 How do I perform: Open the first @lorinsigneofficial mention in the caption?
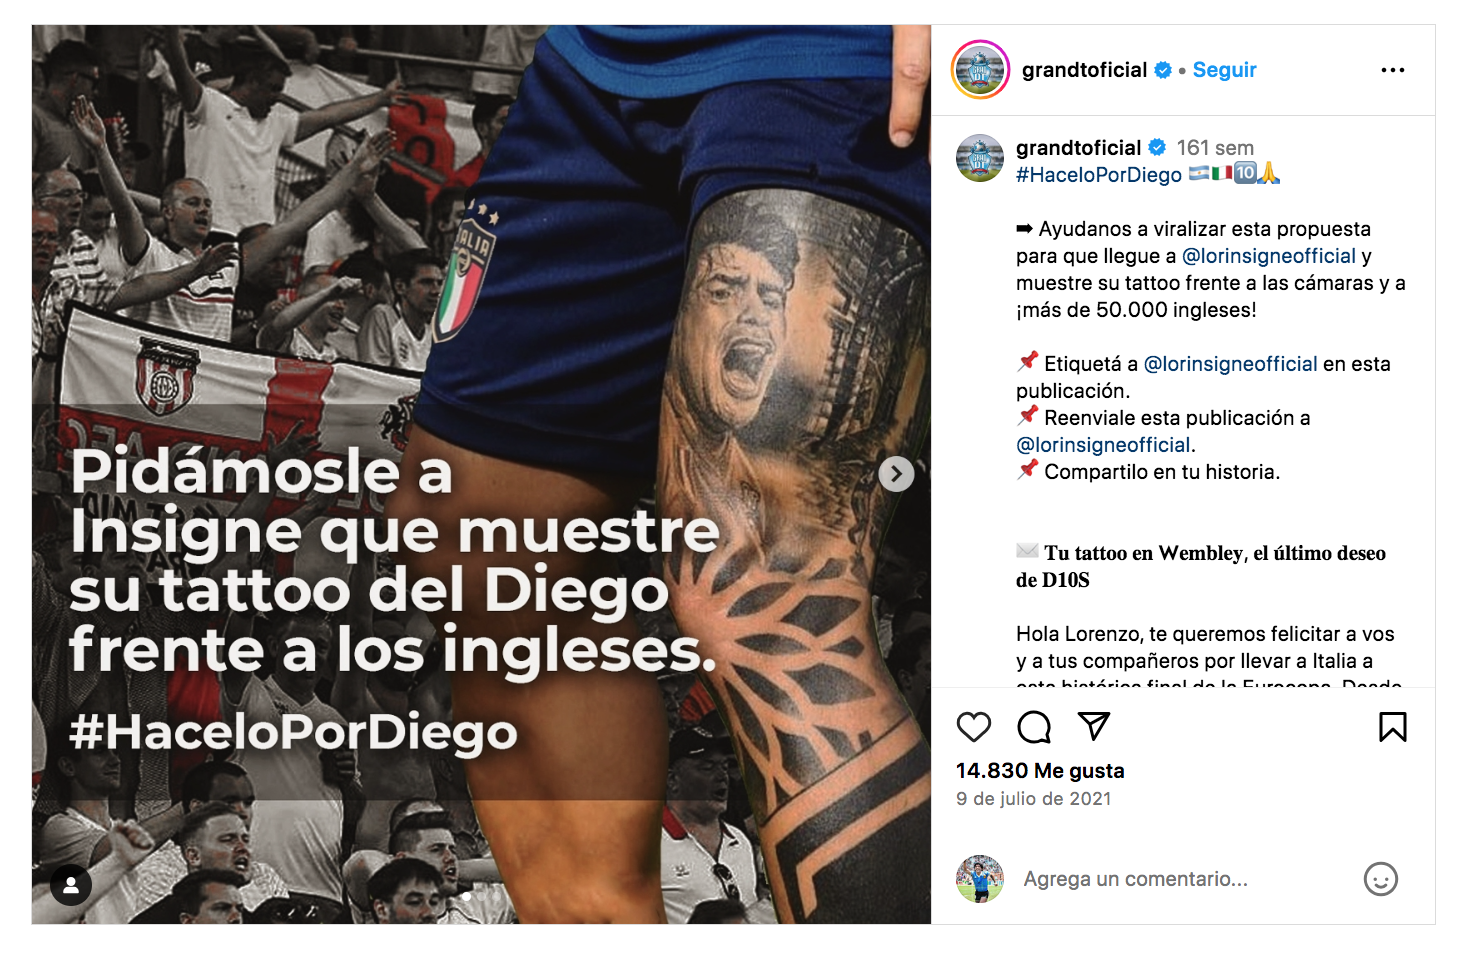(1268, 256)
